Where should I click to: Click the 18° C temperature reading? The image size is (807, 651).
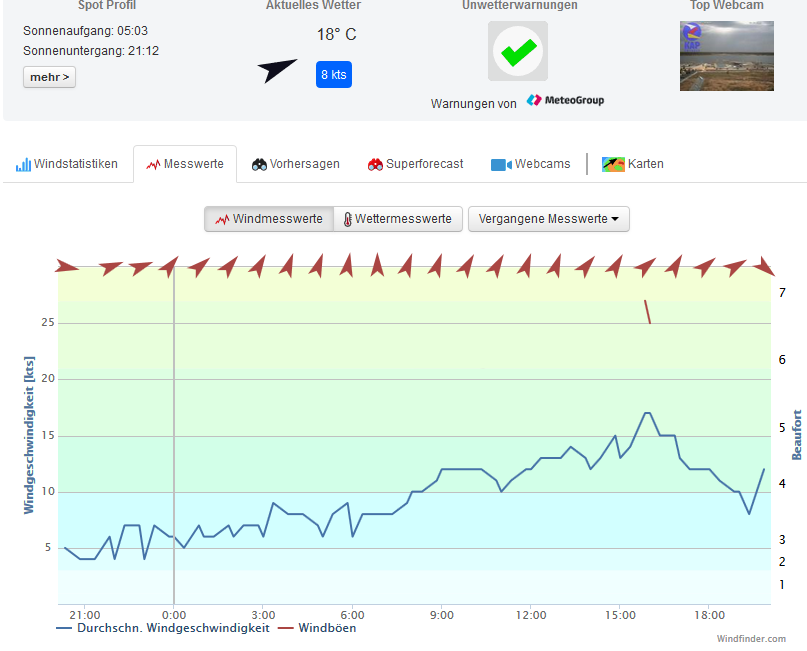tap(337, 34)
